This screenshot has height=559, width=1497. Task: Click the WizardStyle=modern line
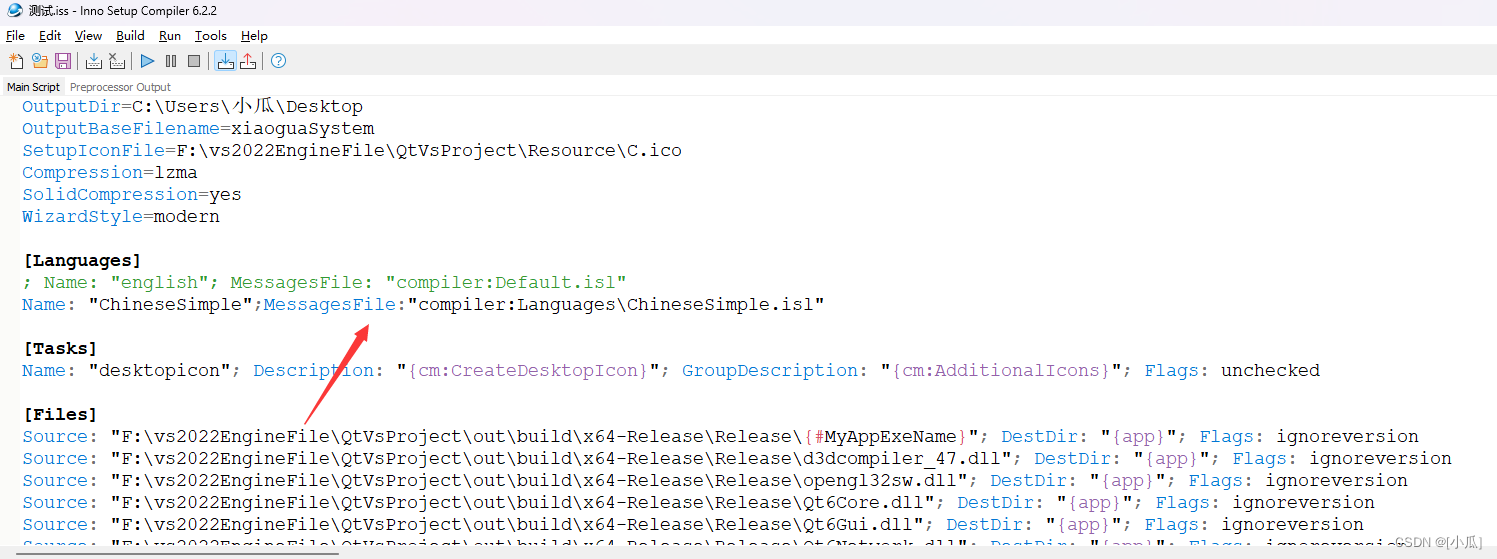121,216
